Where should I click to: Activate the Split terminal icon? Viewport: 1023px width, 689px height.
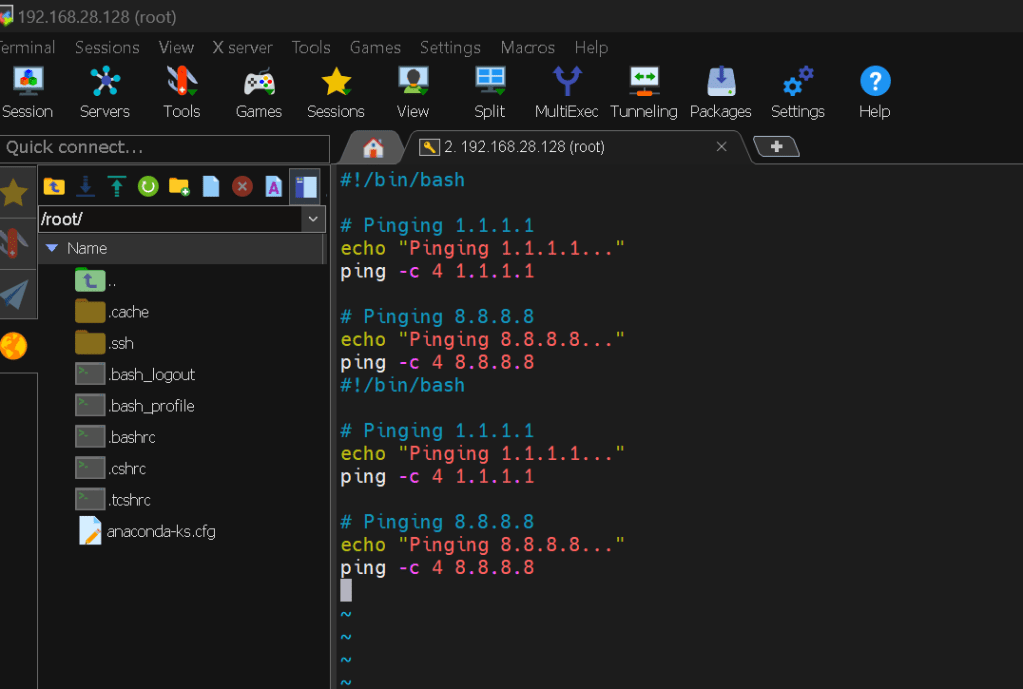[490, 93]
